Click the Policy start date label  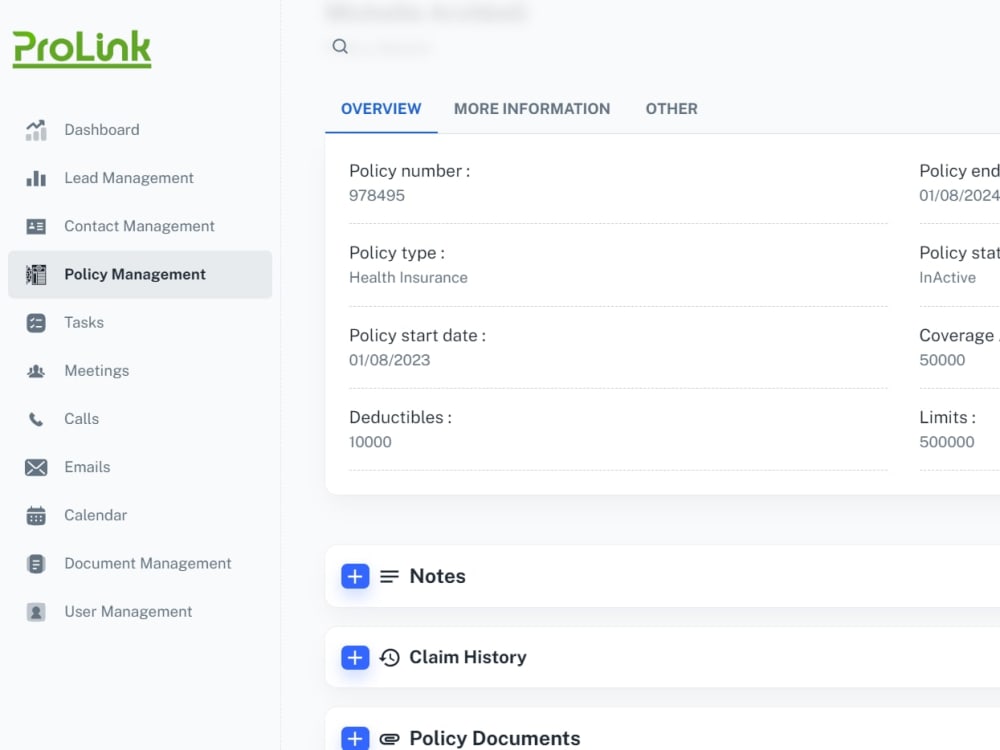click(x=417, y=335)
